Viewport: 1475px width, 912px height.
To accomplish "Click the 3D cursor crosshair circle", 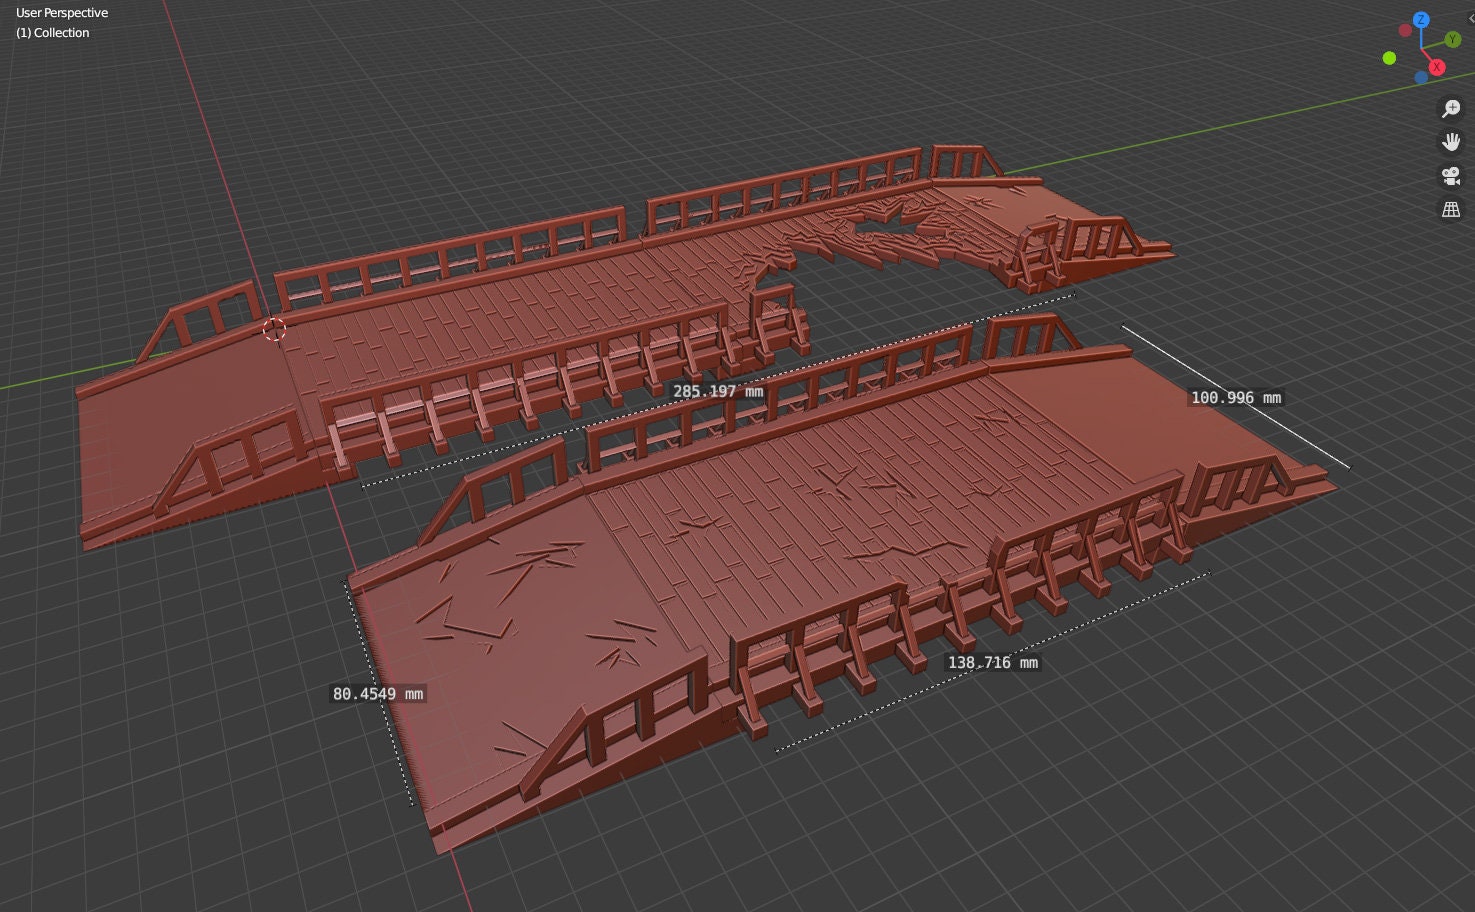I will (274, 329).
